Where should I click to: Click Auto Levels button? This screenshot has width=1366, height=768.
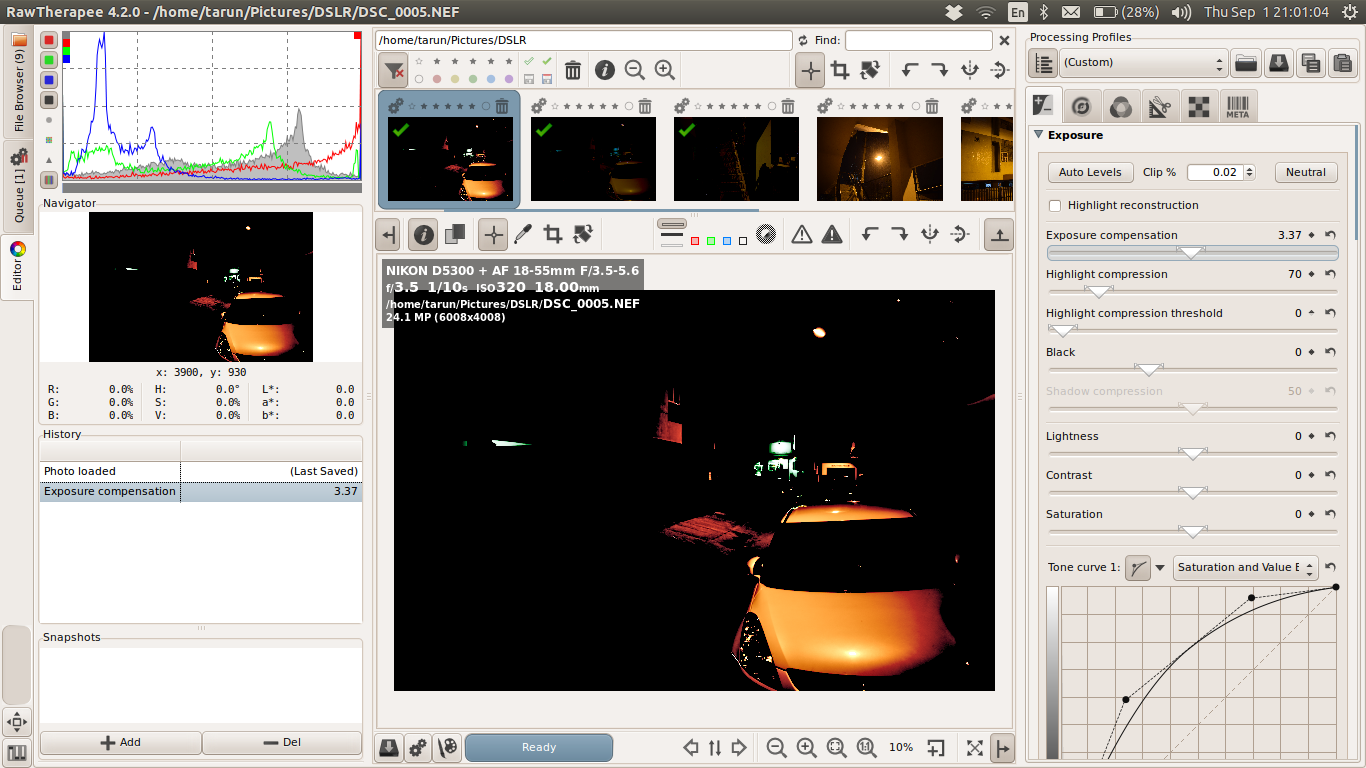1090,172
